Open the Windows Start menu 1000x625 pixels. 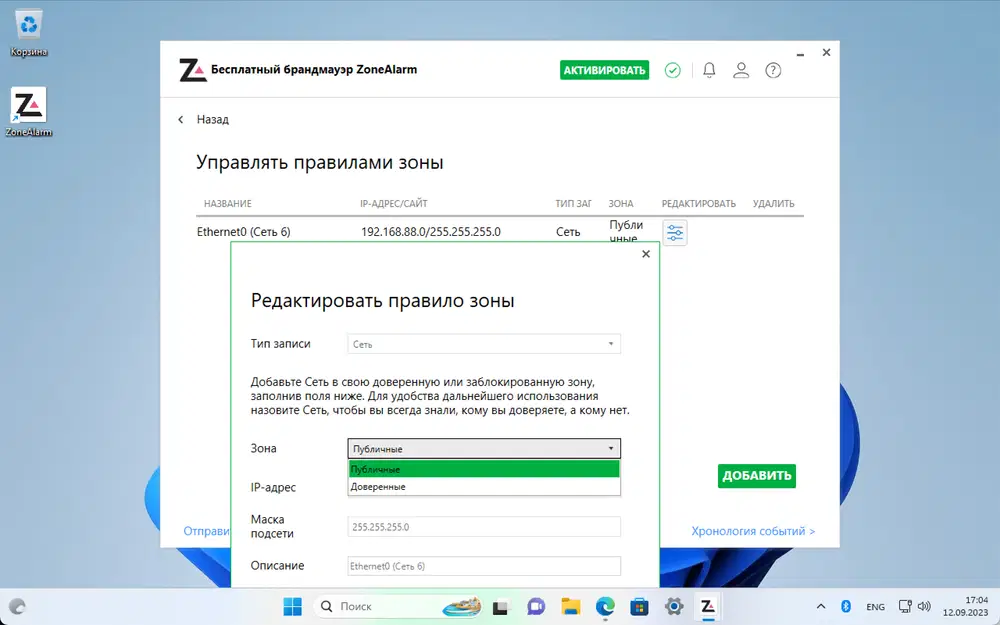click(293, 607)
